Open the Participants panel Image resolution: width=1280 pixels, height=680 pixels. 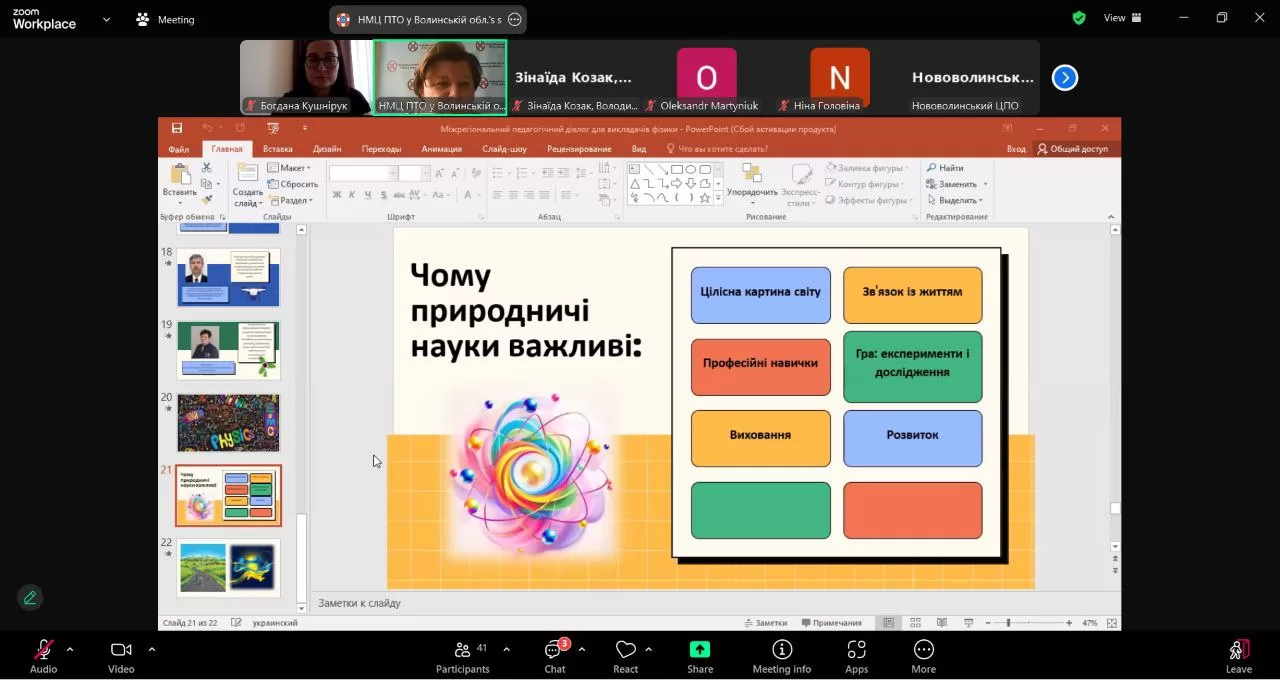[x=462, y=656]
